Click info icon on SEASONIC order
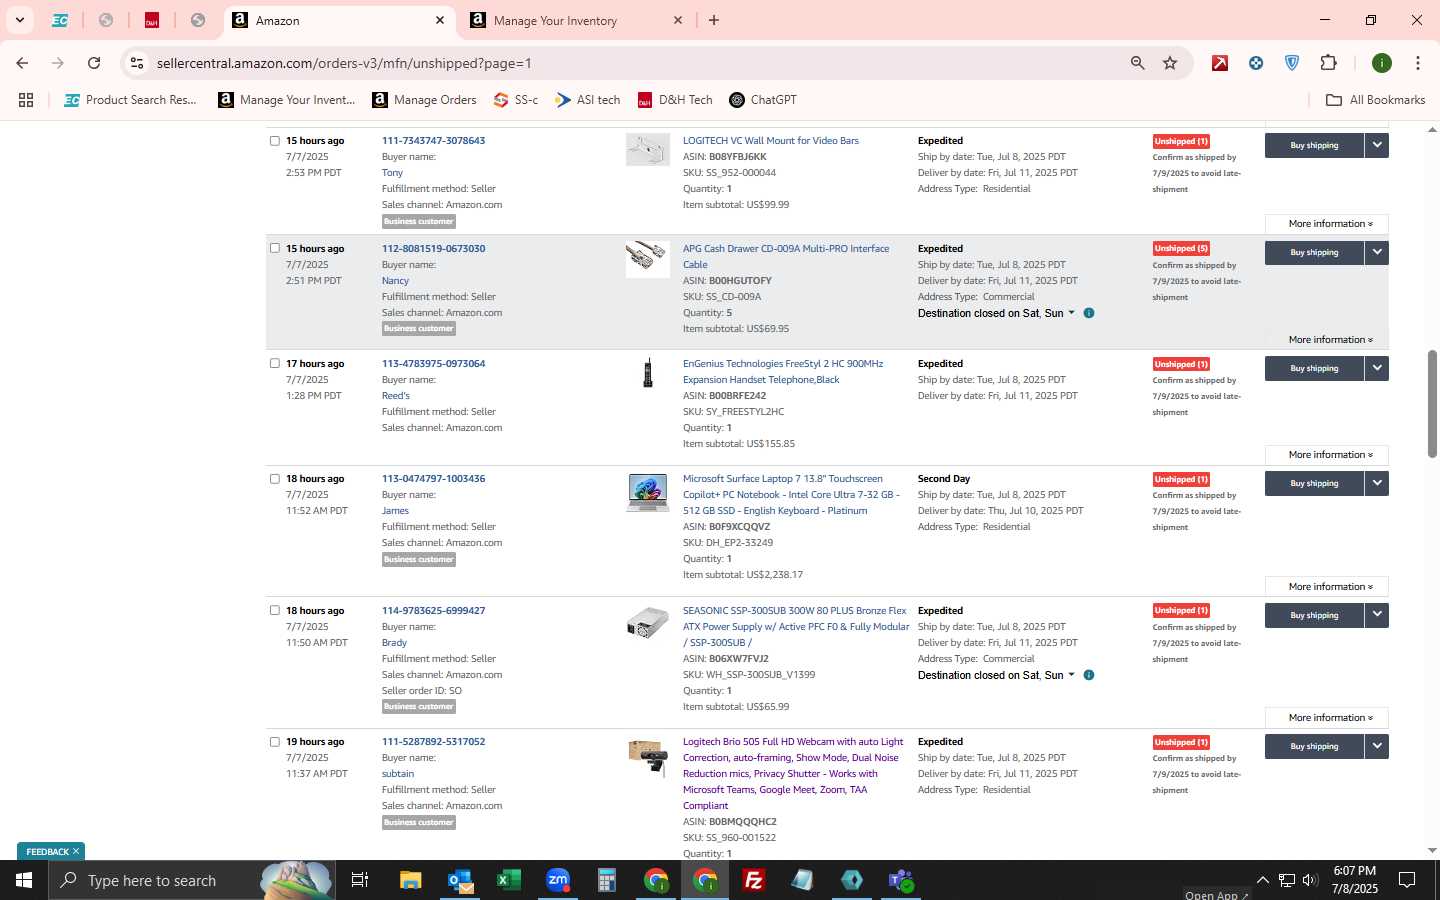Image resolution: width=1440 pixels, height=900 pixels. (1089, 675)
